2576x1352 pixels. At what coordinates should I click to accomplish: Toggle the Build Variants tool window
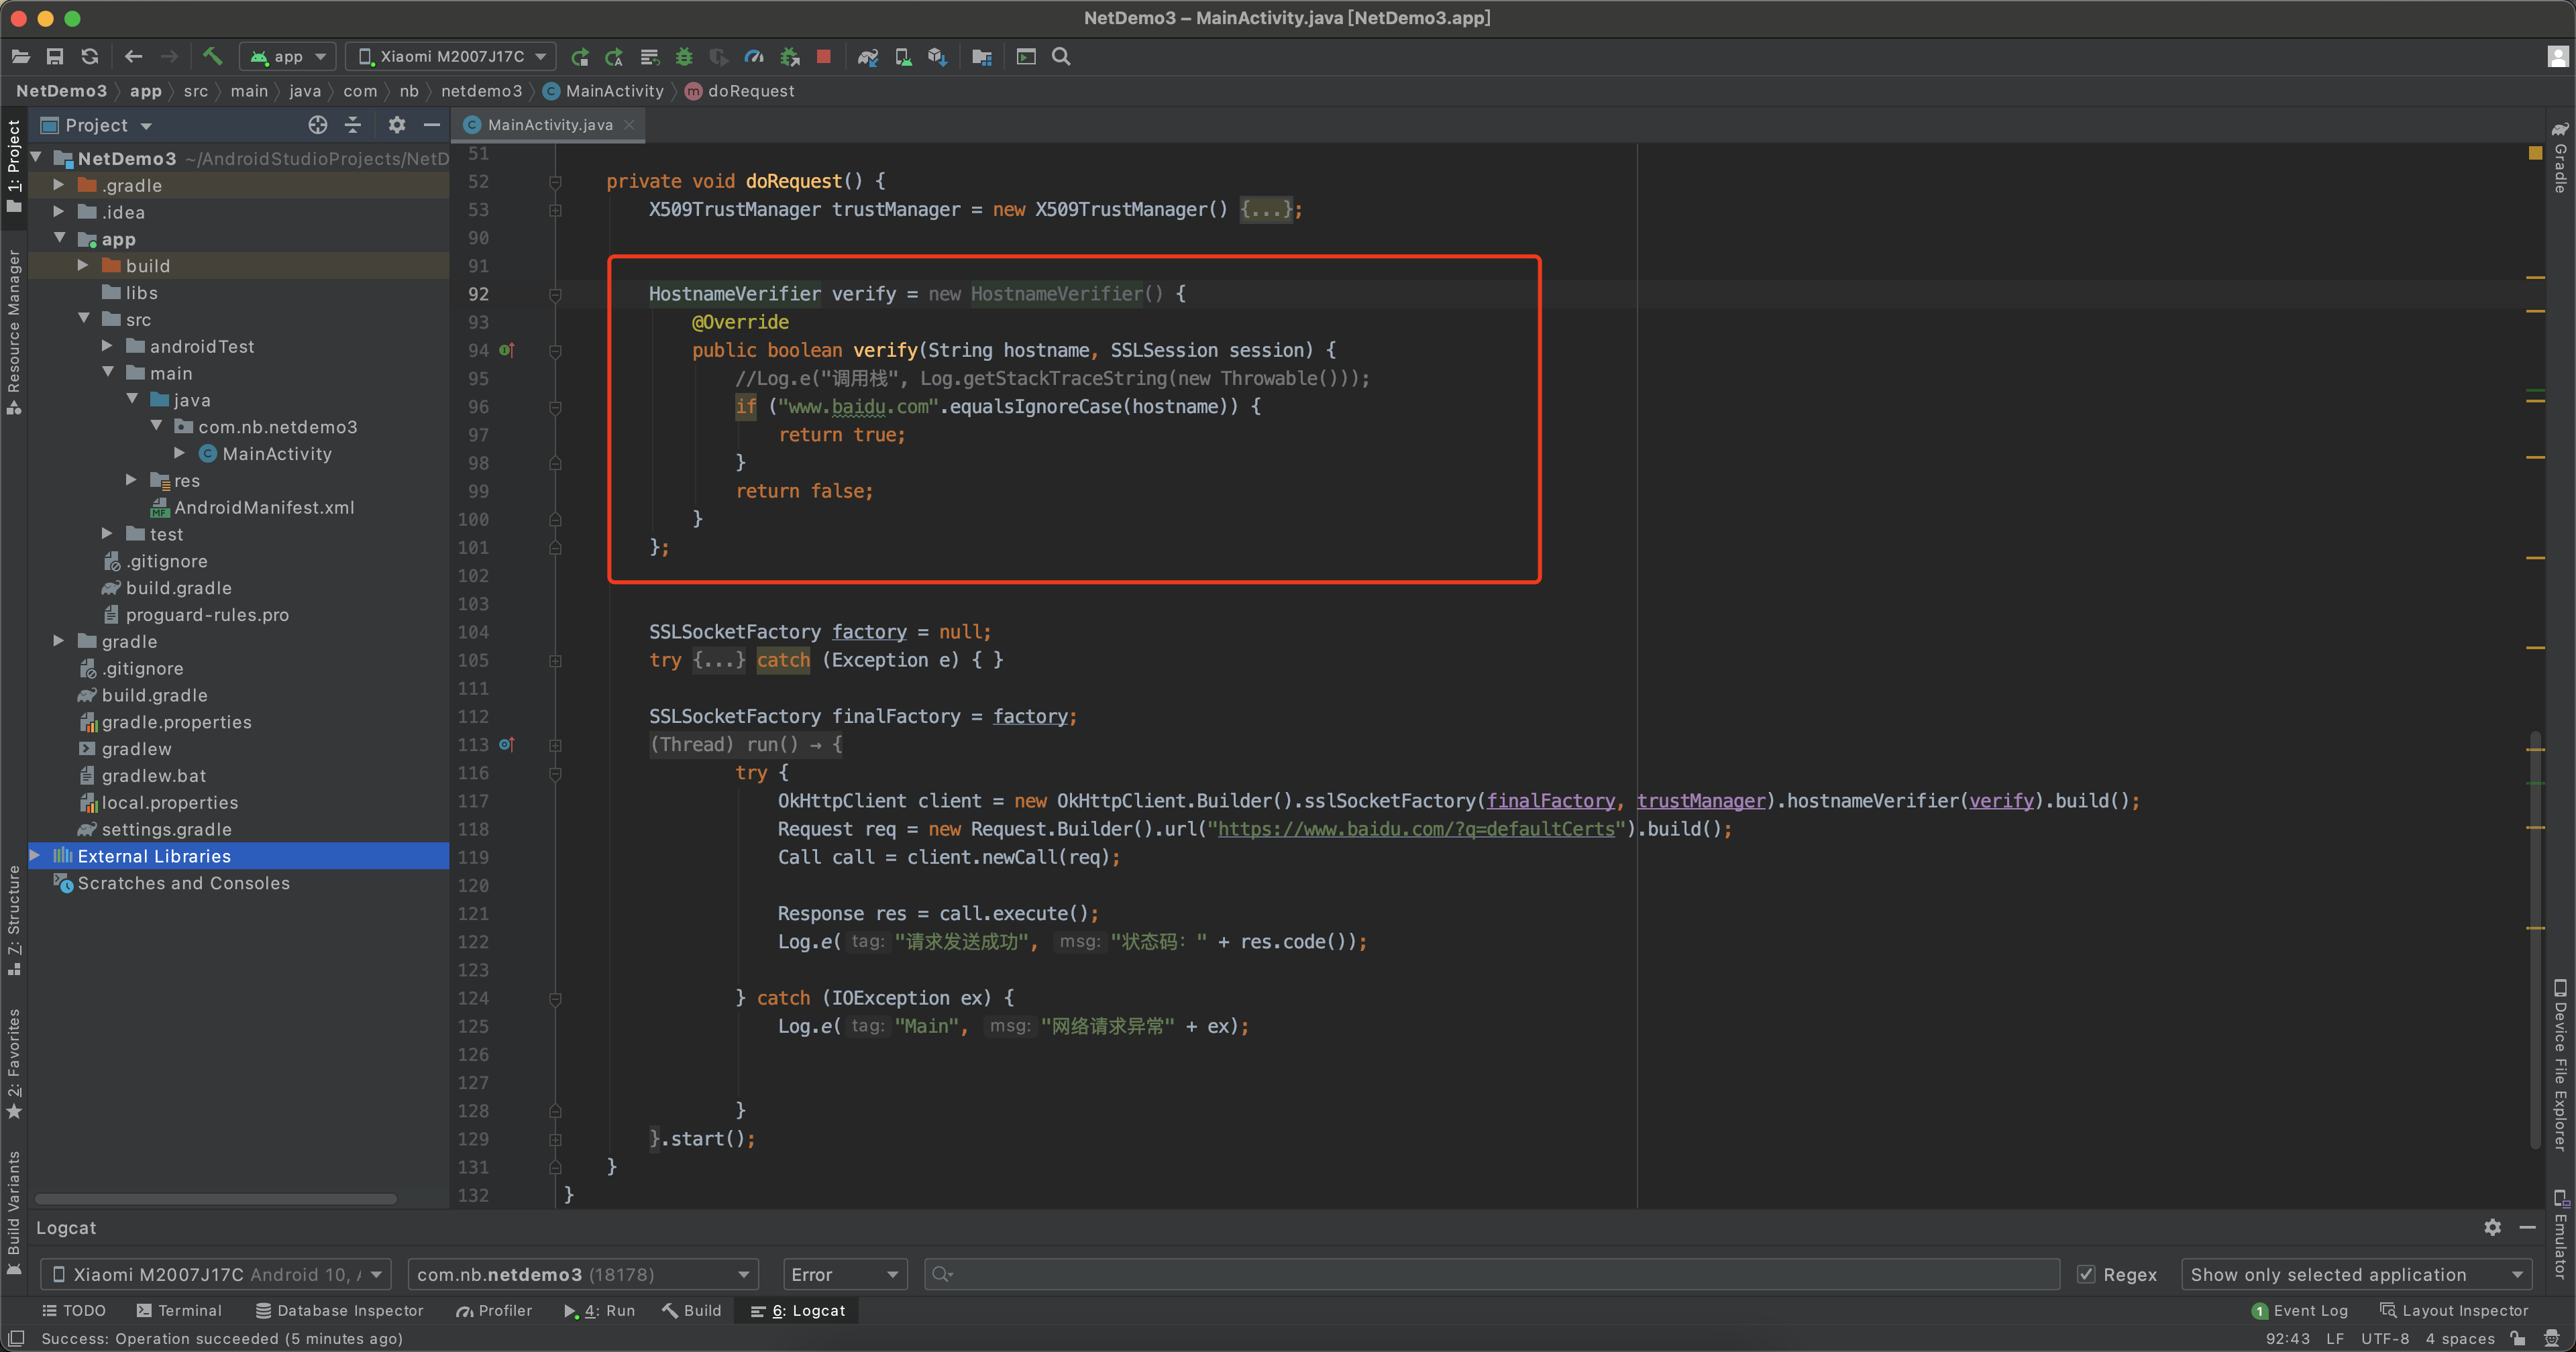point(14,1213)
